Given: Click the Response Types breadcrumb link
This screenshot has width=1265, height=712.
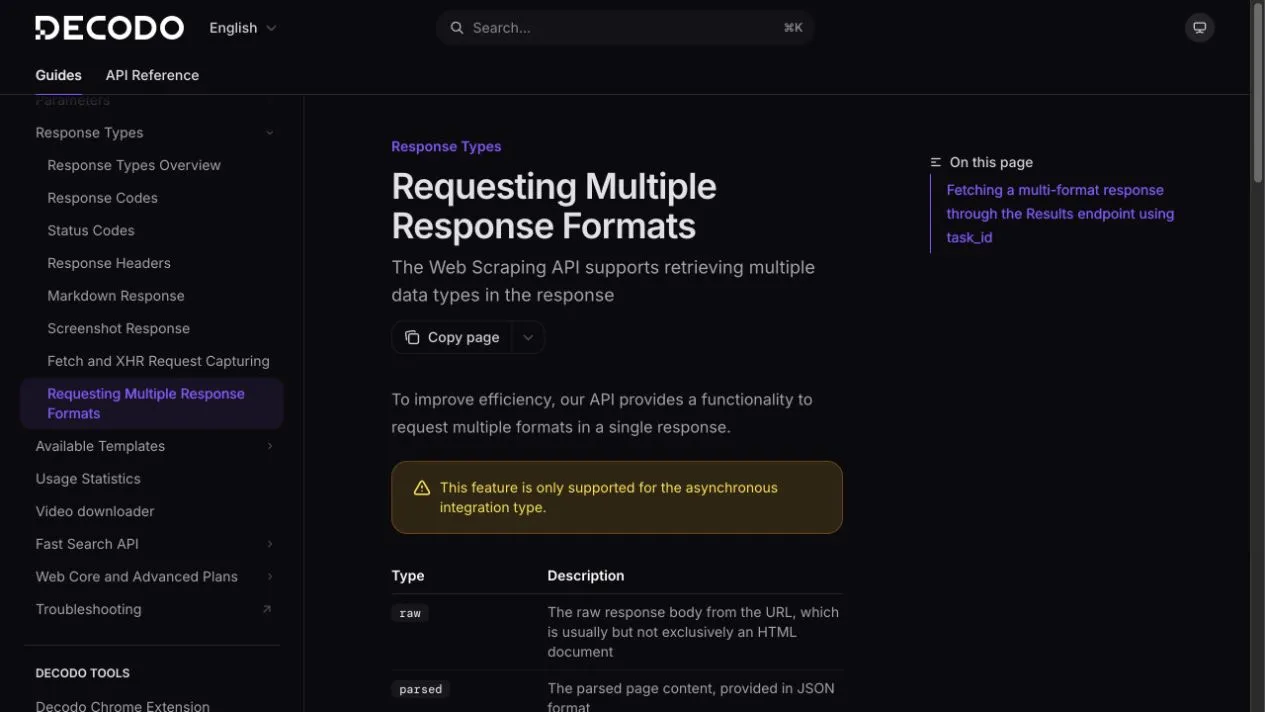Looking at the screenshot, I should (446, 146).
